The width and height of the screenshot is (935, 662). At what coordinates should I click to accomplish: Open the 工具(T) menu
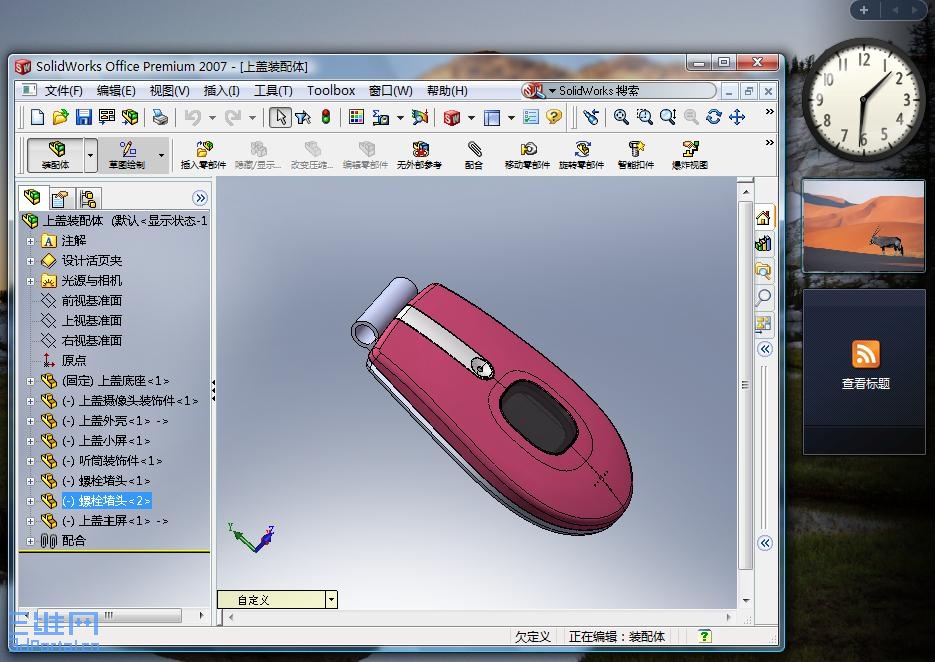[x=273, y=91]
